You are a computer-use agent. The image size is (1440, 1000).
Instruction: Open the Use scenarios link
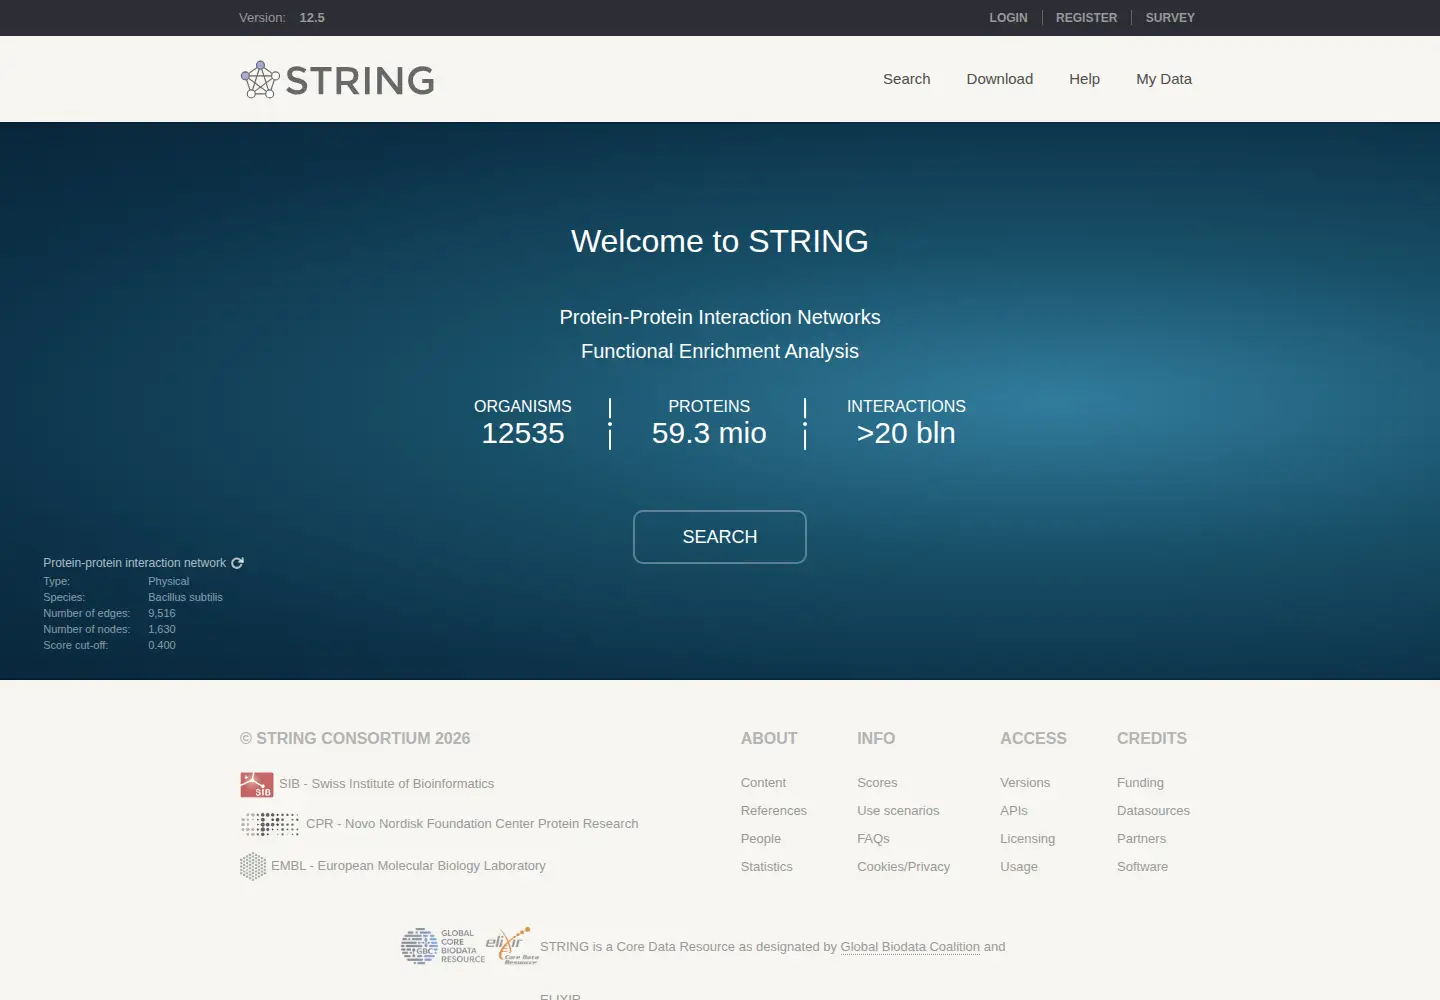click(898, 811)
